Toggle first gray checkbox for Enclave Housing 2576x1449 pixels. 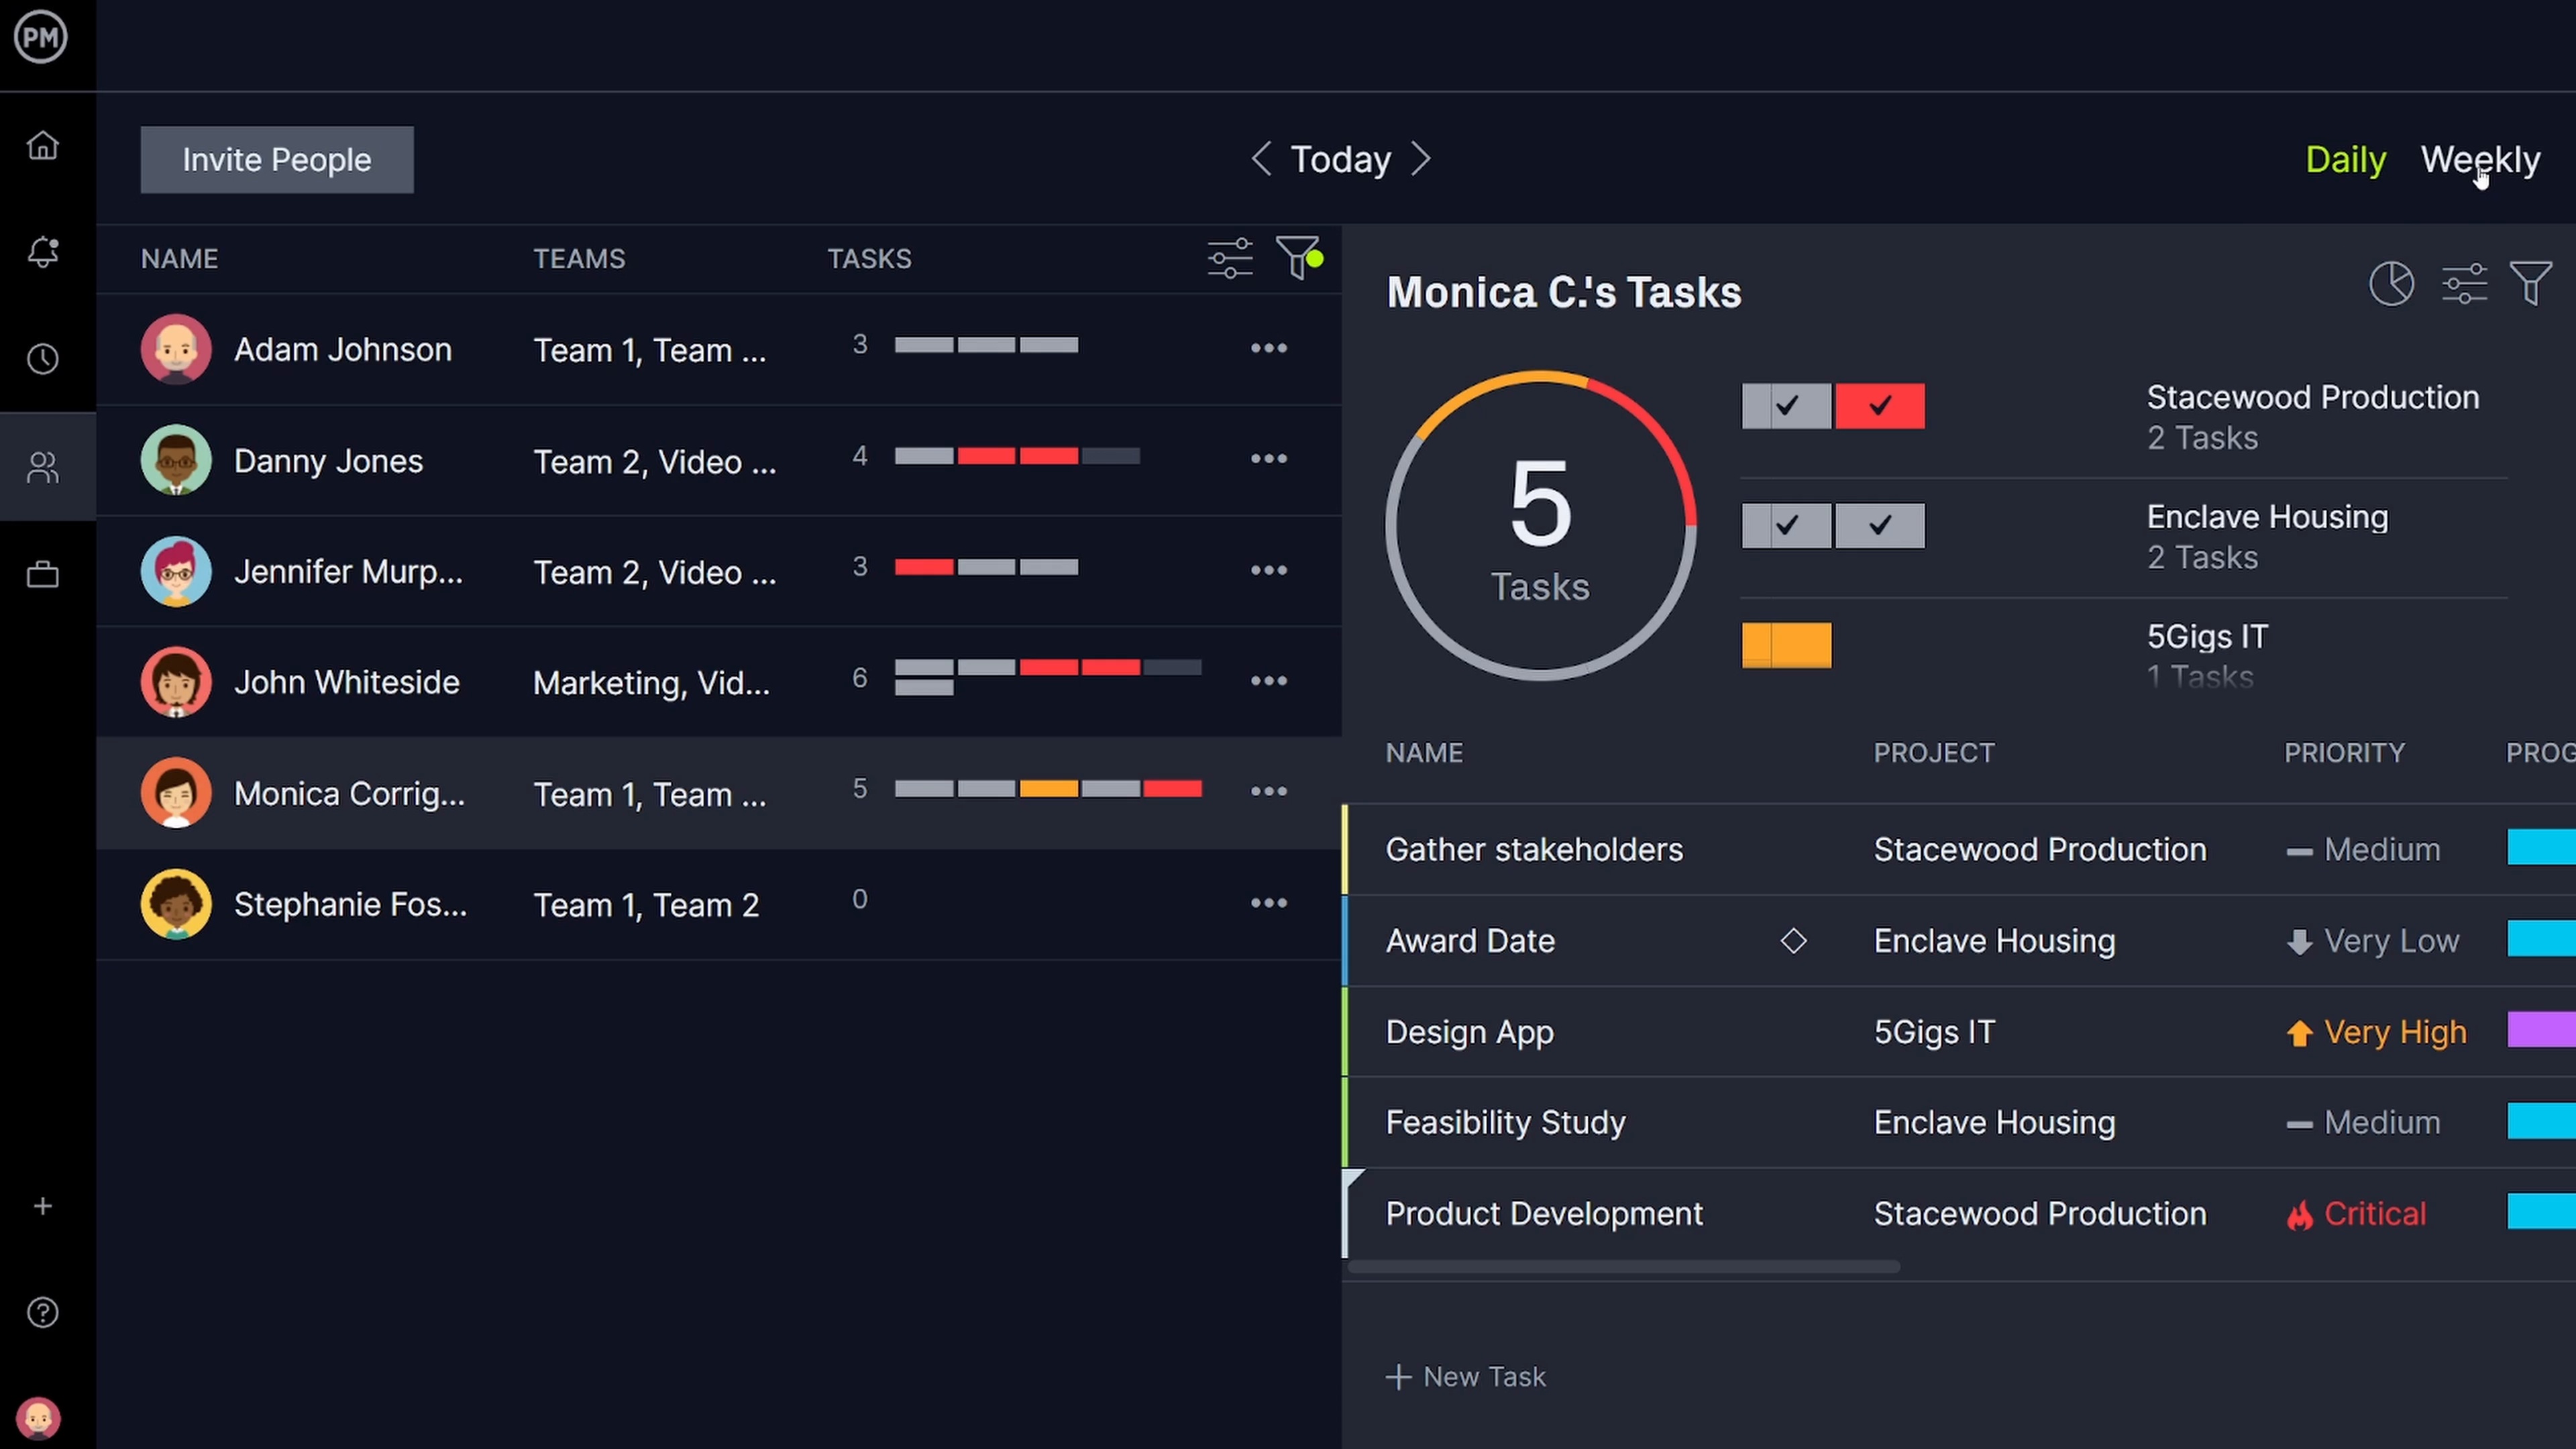point(1786,525)
